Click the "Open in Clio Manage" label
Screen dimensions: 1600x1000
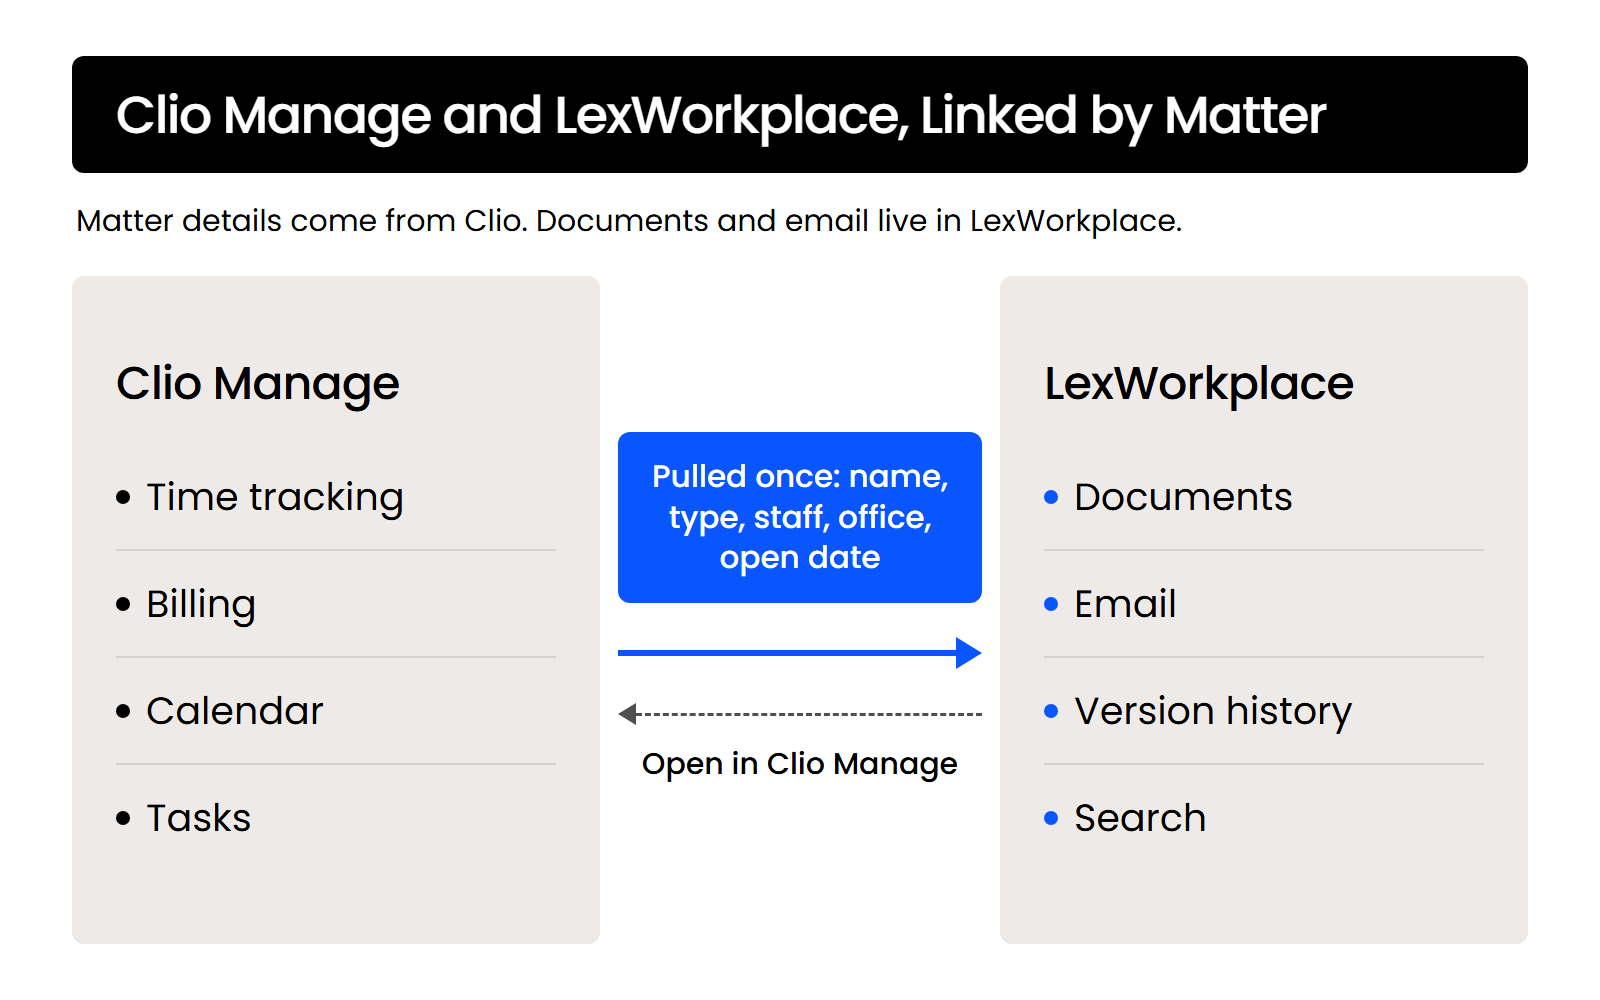800,764
